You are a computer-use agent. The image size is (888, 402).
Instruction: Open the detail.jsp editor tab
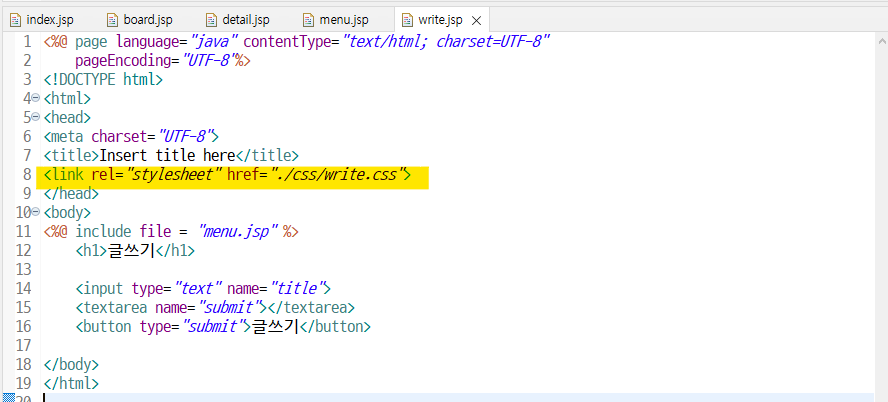pyautogui.click(x=238, y=20)
